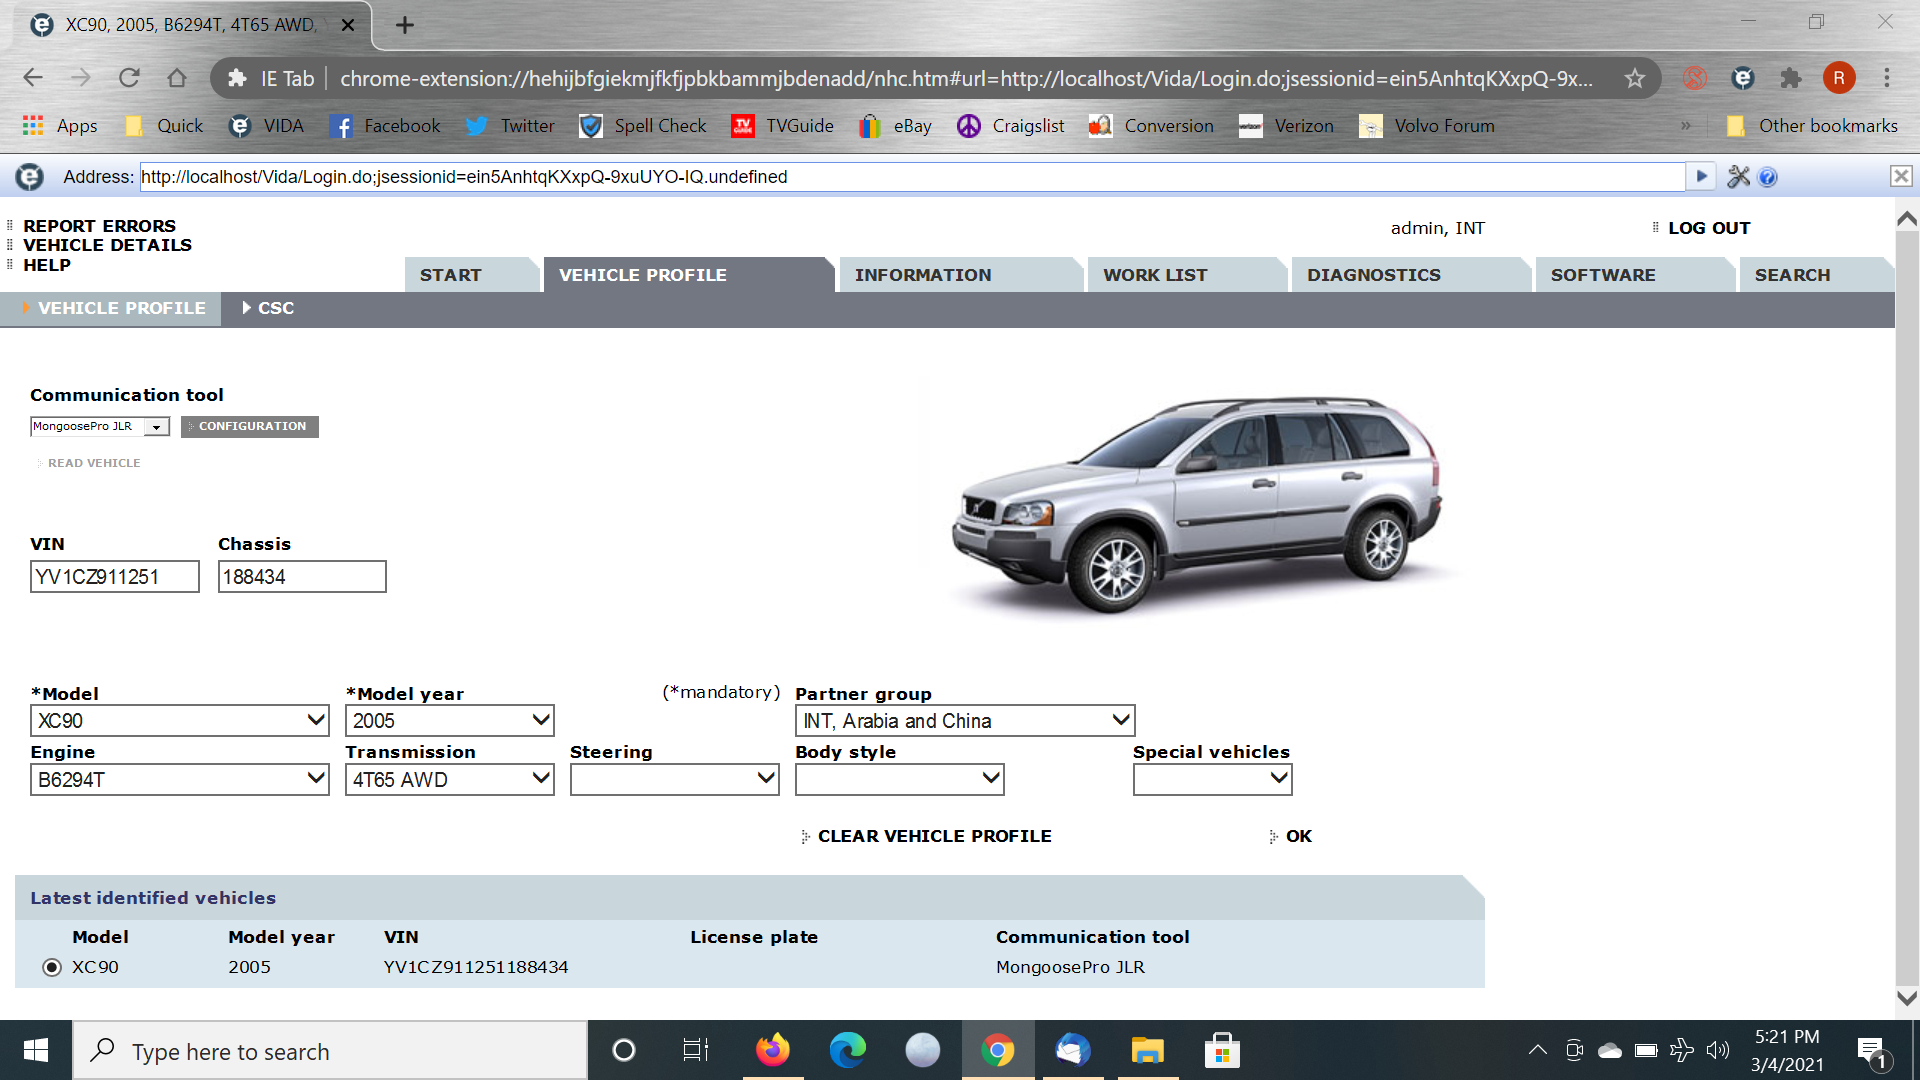Close the IE Tab address bar
This screenshot has height=1080, width=1920.
1901,177
